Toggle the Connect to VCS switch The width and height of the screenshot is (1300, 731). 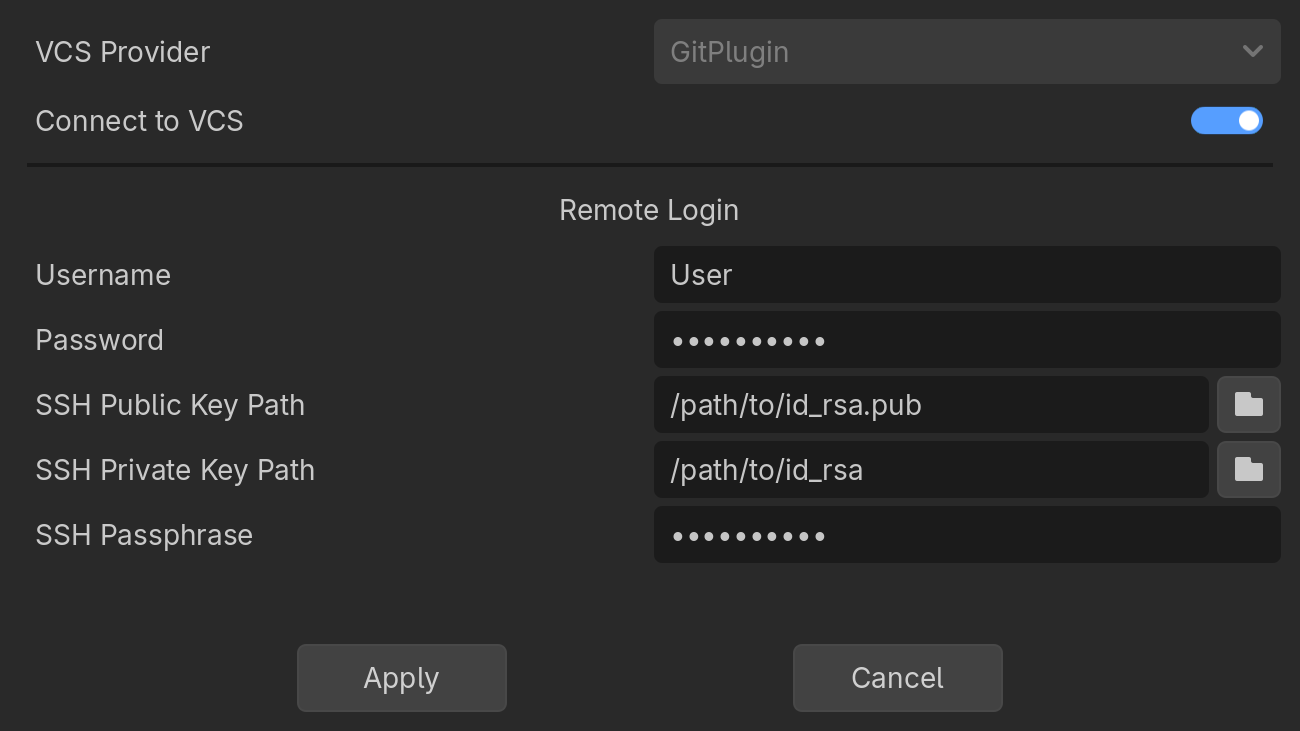click(x=1226, y=121)
